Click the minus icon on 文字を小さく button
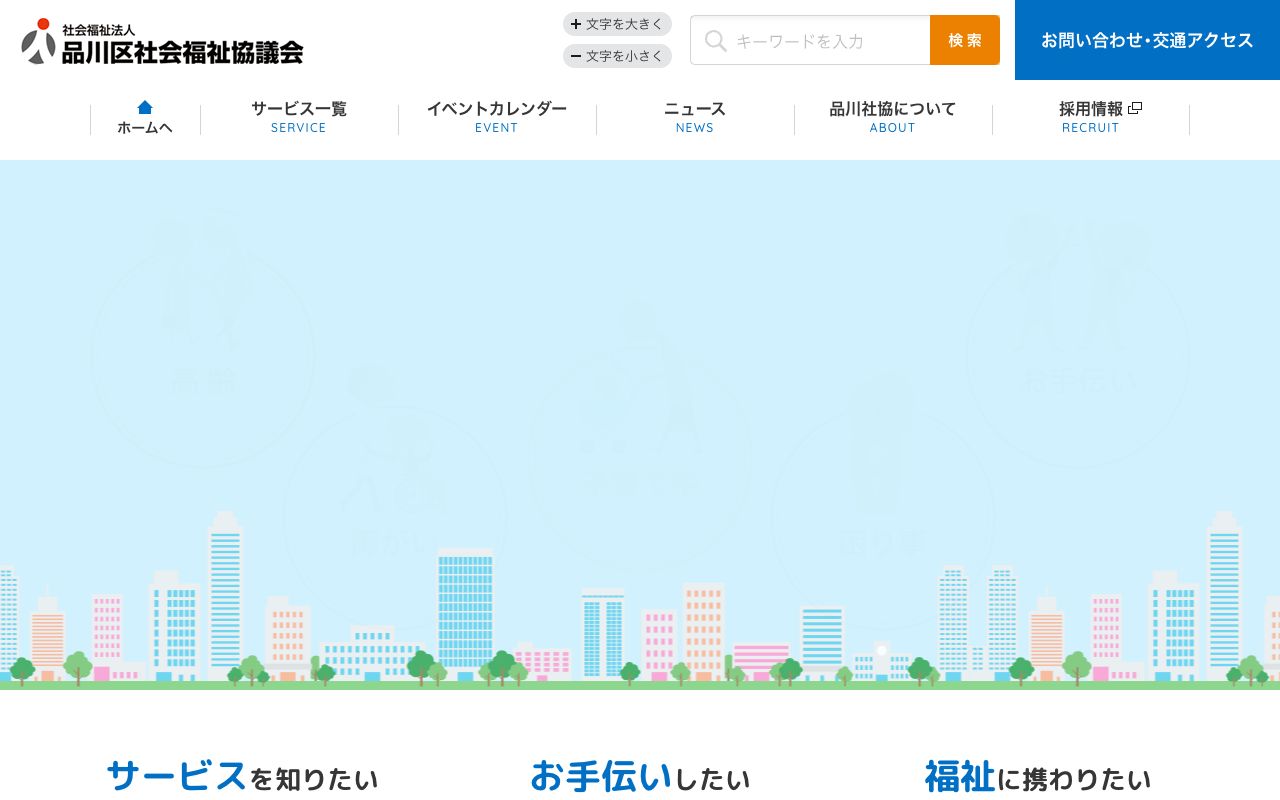 click(576, 56)
